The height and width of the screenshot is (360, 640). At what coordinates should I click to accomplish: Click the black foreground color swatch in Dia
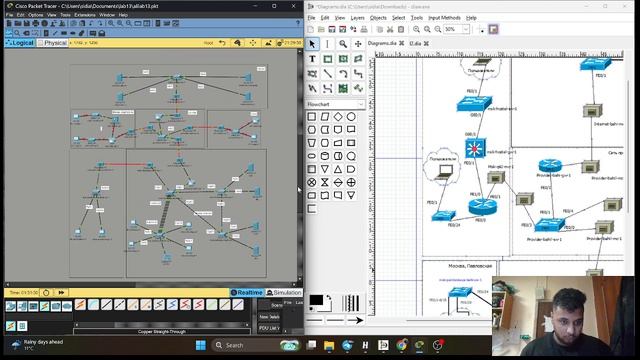(316, 300)
